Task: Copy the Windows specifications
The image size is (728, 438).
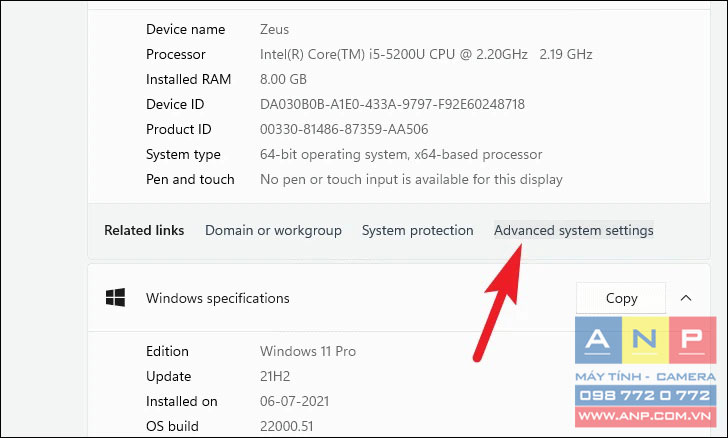Action: [621, 298]
